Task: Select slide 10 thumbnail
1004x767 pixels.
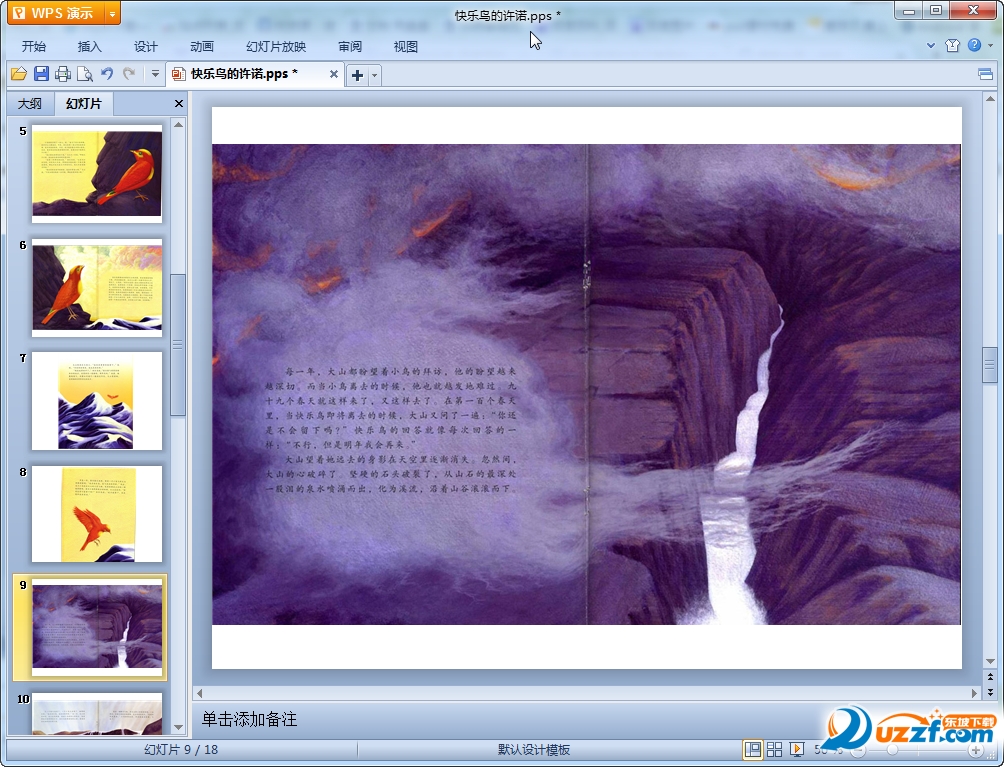Action: 97,713
